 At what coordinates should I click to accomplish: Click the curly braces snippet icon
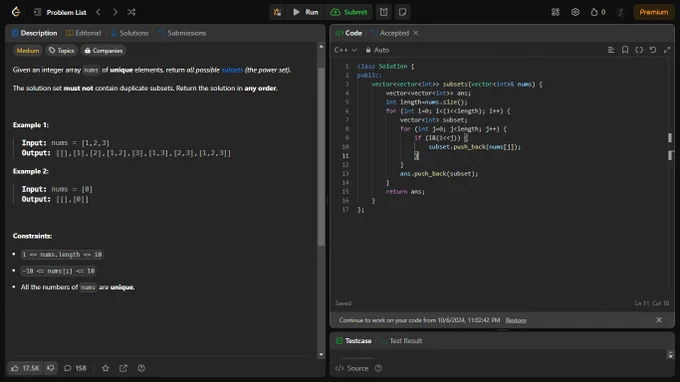click(x=639, y=50)
